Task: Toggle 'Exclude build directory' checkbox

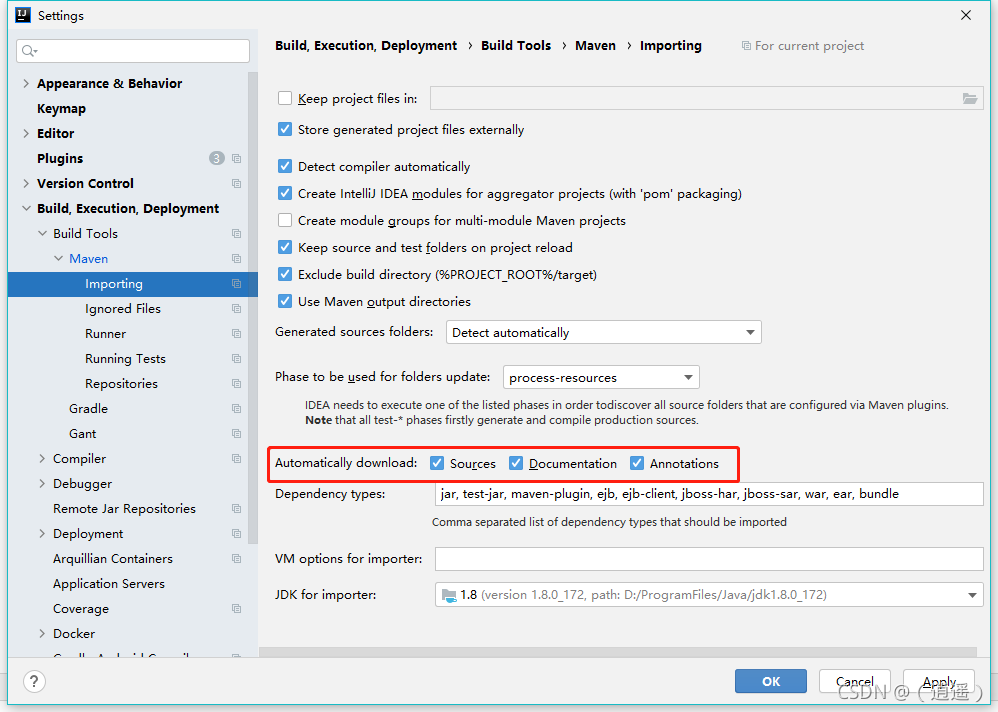Action: 285,274
